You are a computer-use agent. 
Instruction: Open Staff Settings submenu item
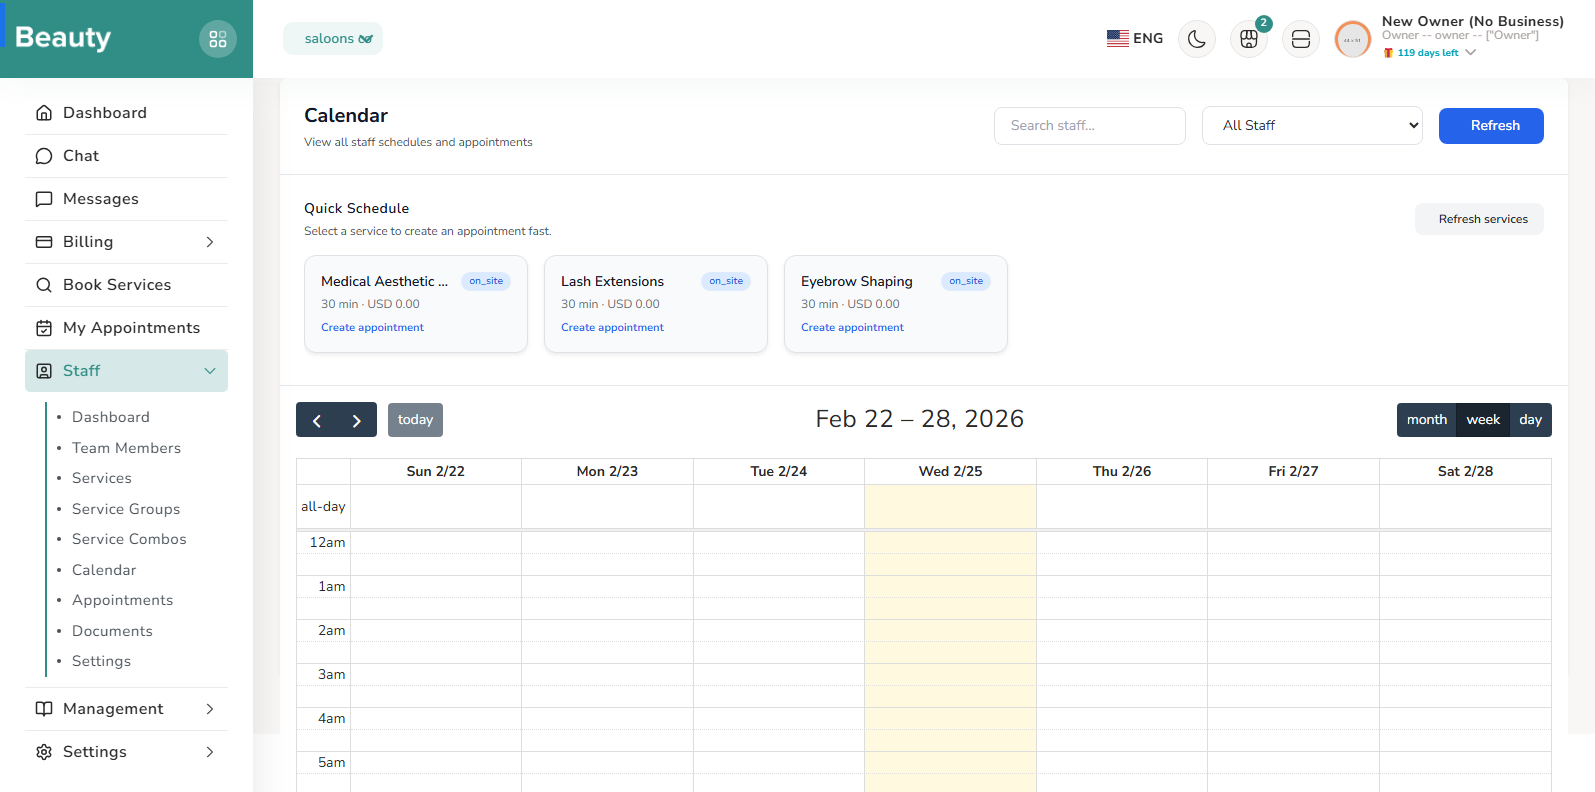pyautogui.click(x=101, y=661)
